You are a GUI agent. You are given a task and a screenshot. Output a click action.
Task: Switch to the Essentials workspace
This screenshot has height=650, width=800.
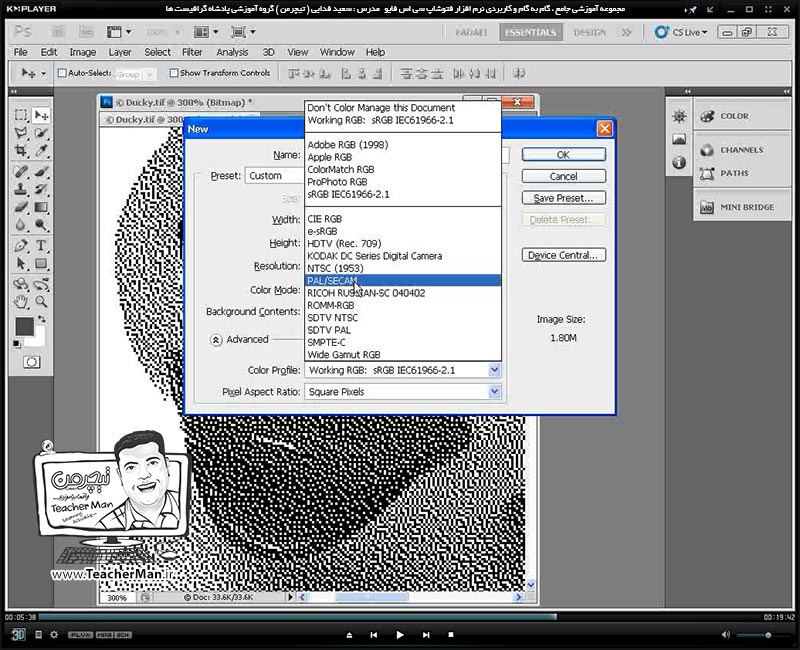click(x=531, y=32)
